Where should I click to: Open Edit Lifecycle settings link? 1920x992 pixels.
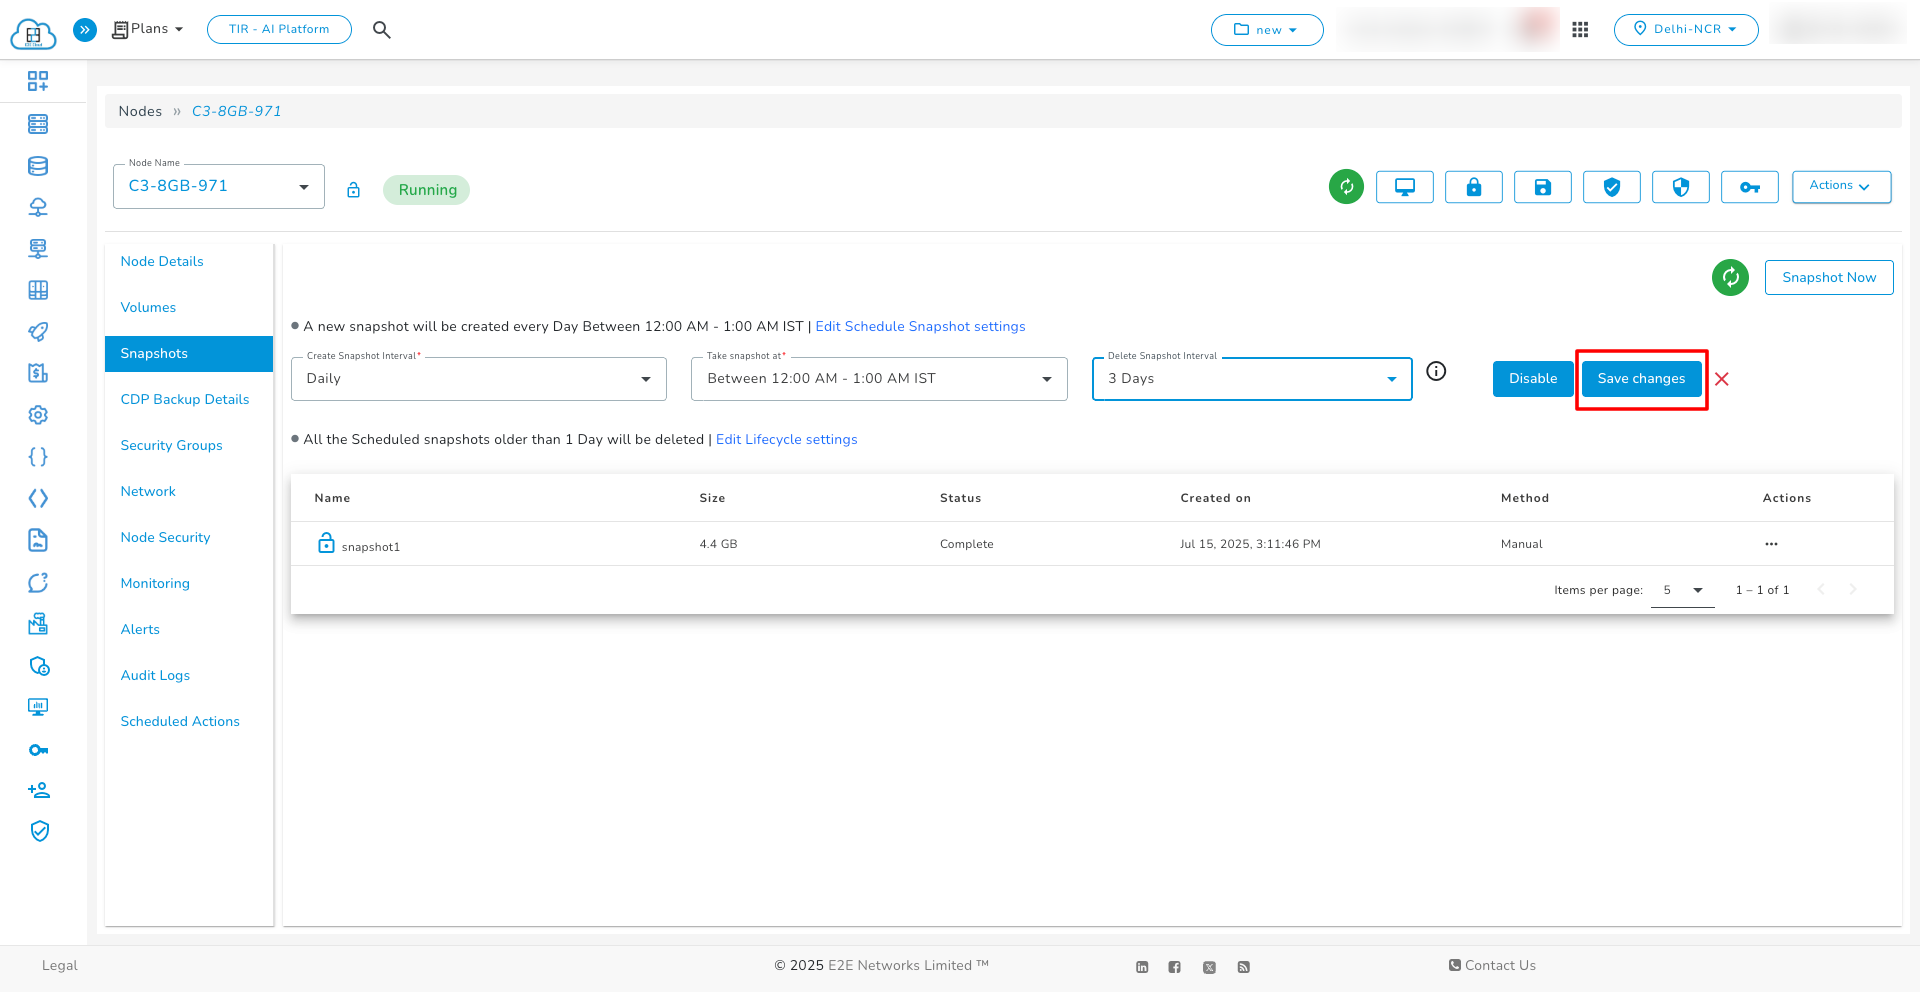coord(786,439)
